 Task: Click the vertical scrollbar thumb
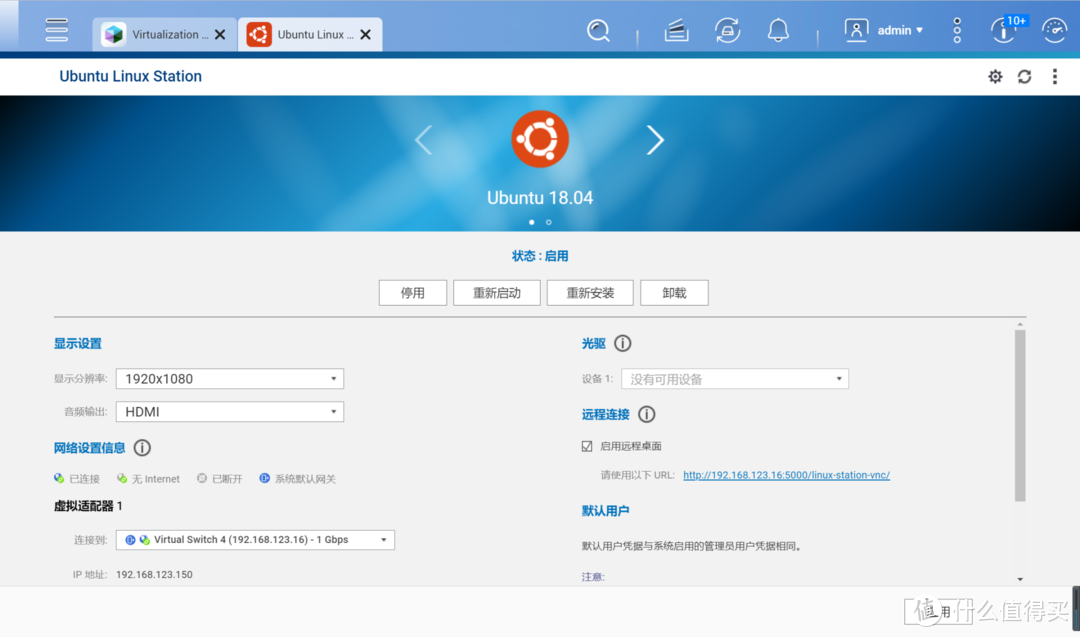click(x=1020, y=416)
